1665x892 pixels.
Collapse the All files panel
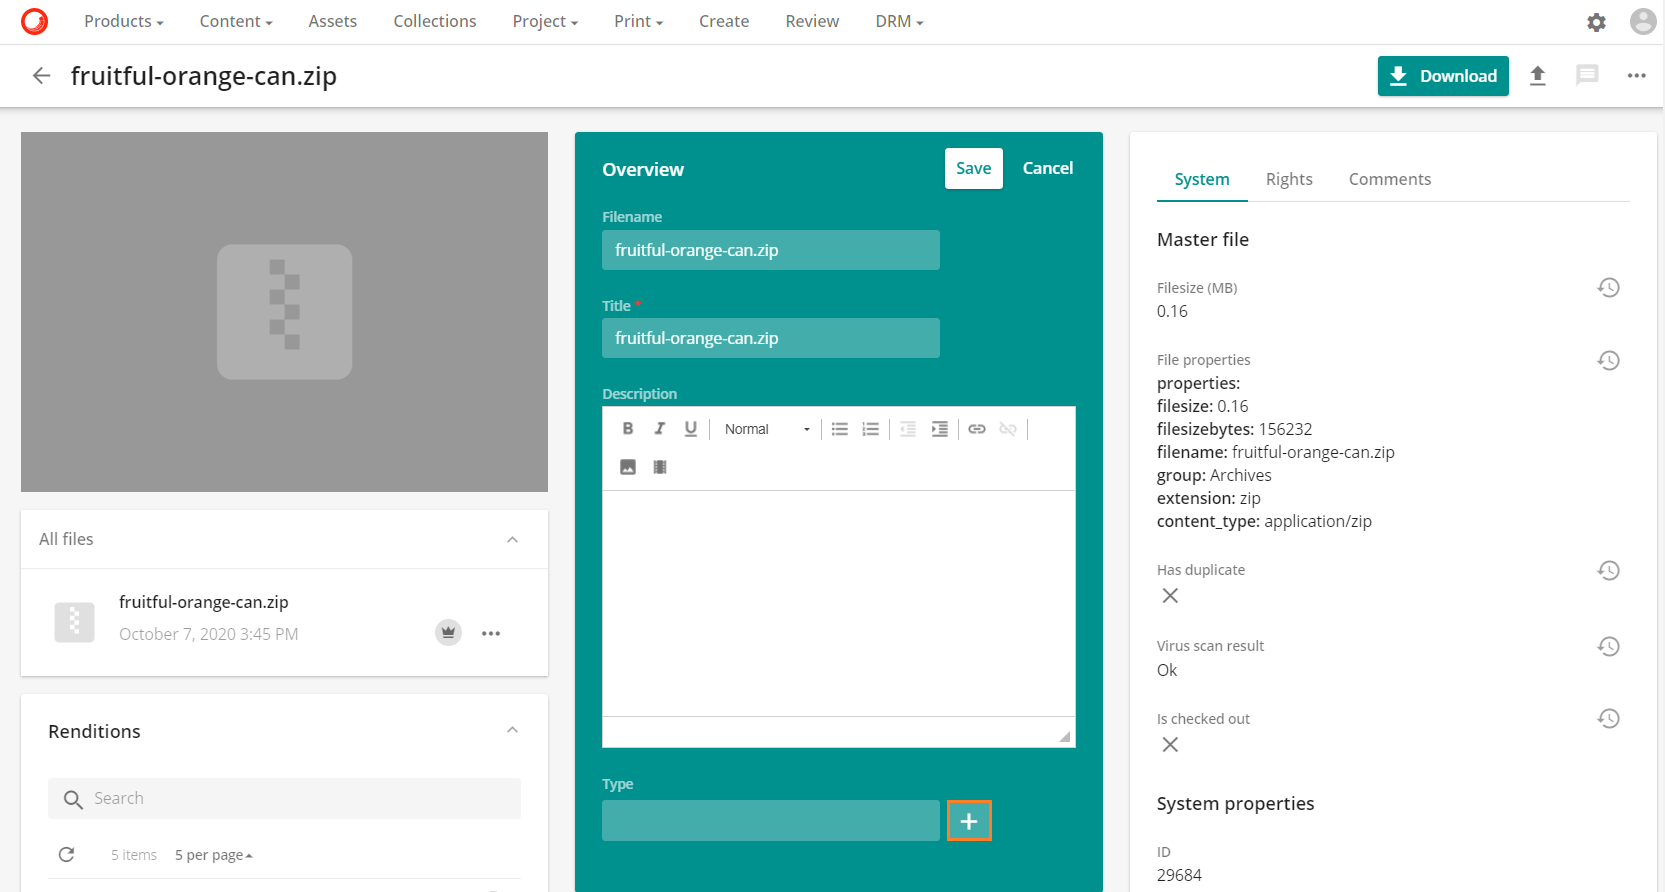(x=512, y=540)
